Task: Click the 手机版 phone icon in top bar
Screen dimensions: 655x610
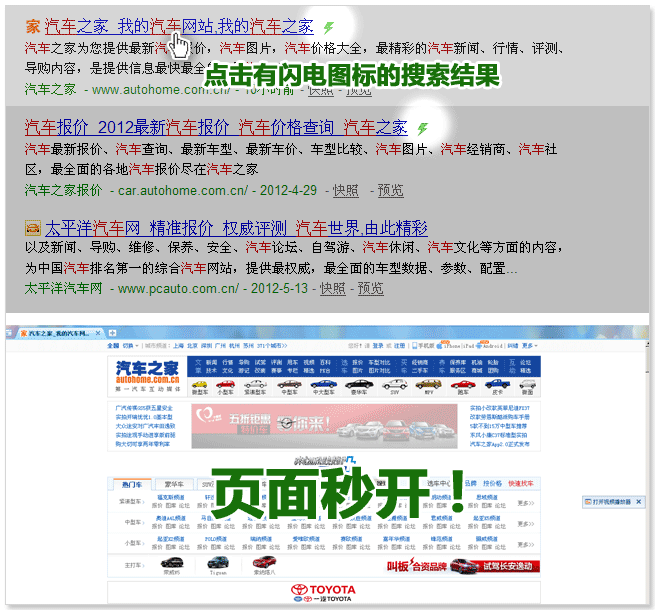Action: click(414, 346)
